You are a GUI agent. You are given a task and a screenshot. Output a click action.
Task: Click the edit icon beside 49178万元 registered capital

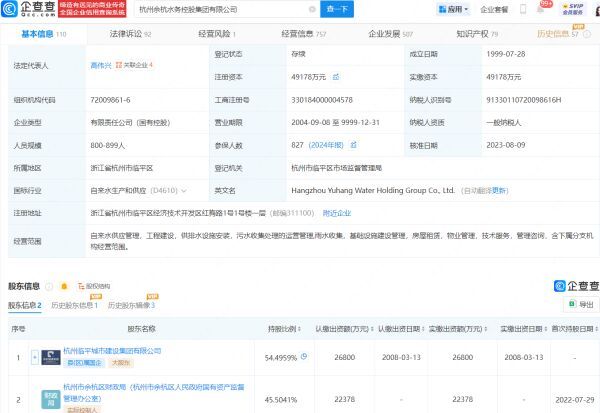click(x=336, y=77)
